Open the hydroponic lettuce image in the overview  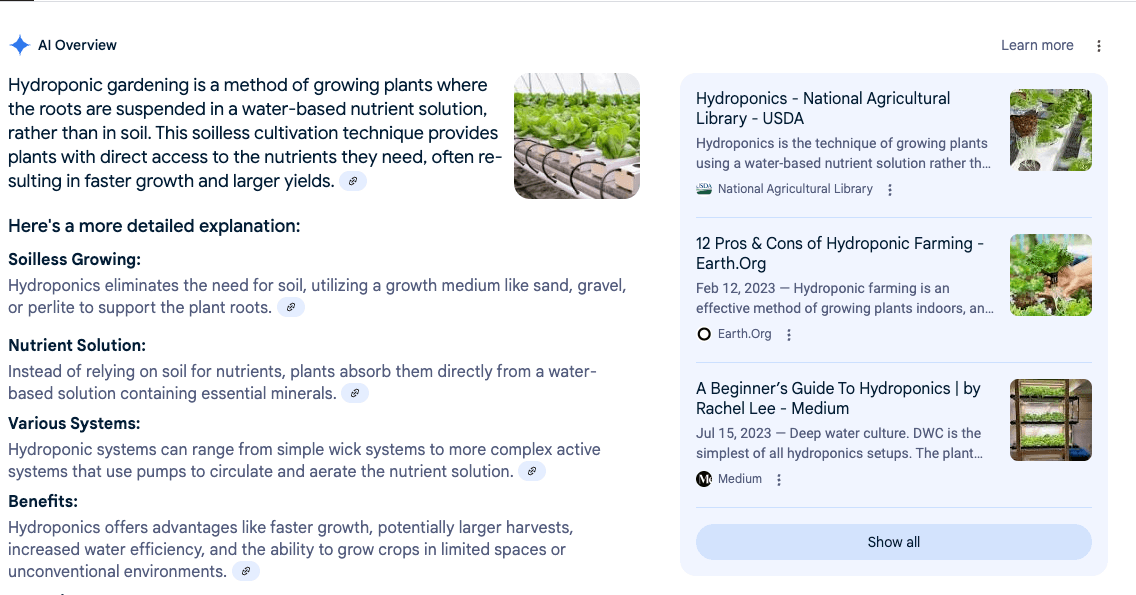coord(576,136)
